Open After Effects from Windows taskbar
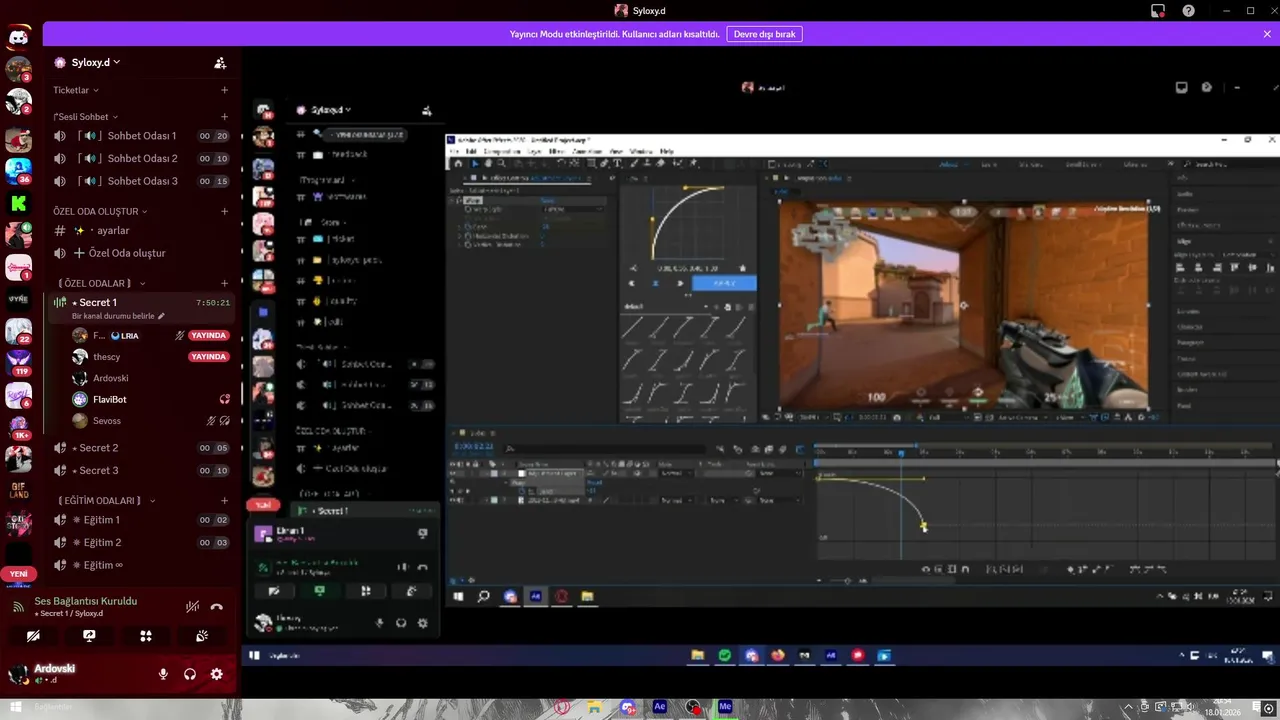 tap(659, 707)
